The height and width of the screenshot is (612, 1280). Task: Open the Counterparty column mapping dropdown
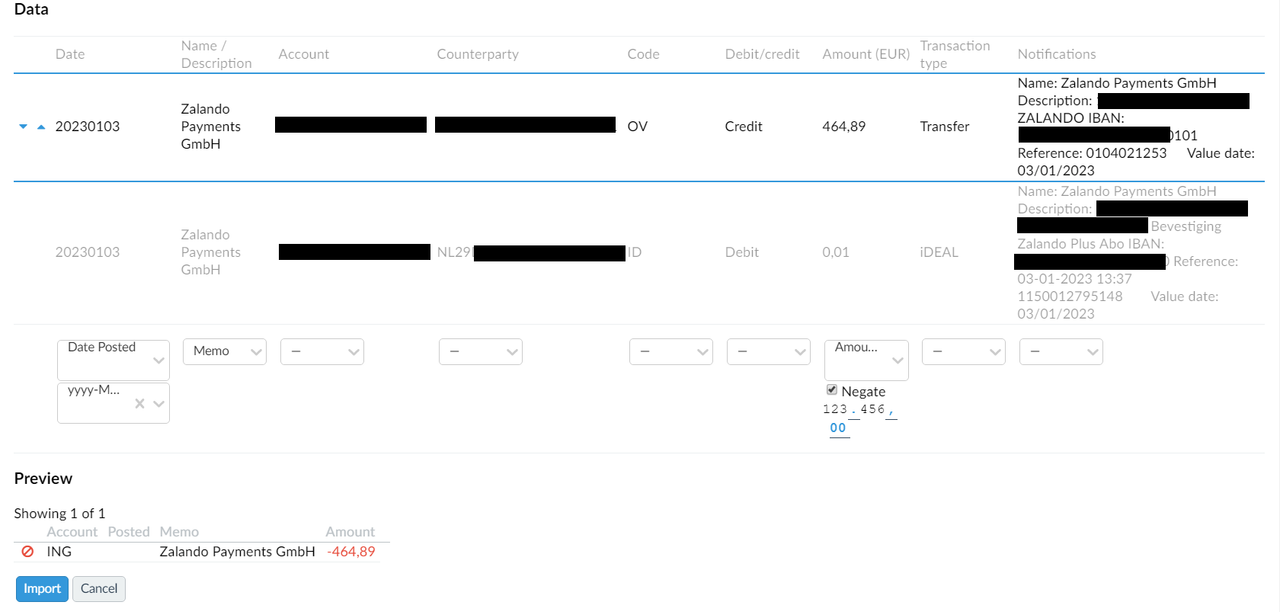480,351
